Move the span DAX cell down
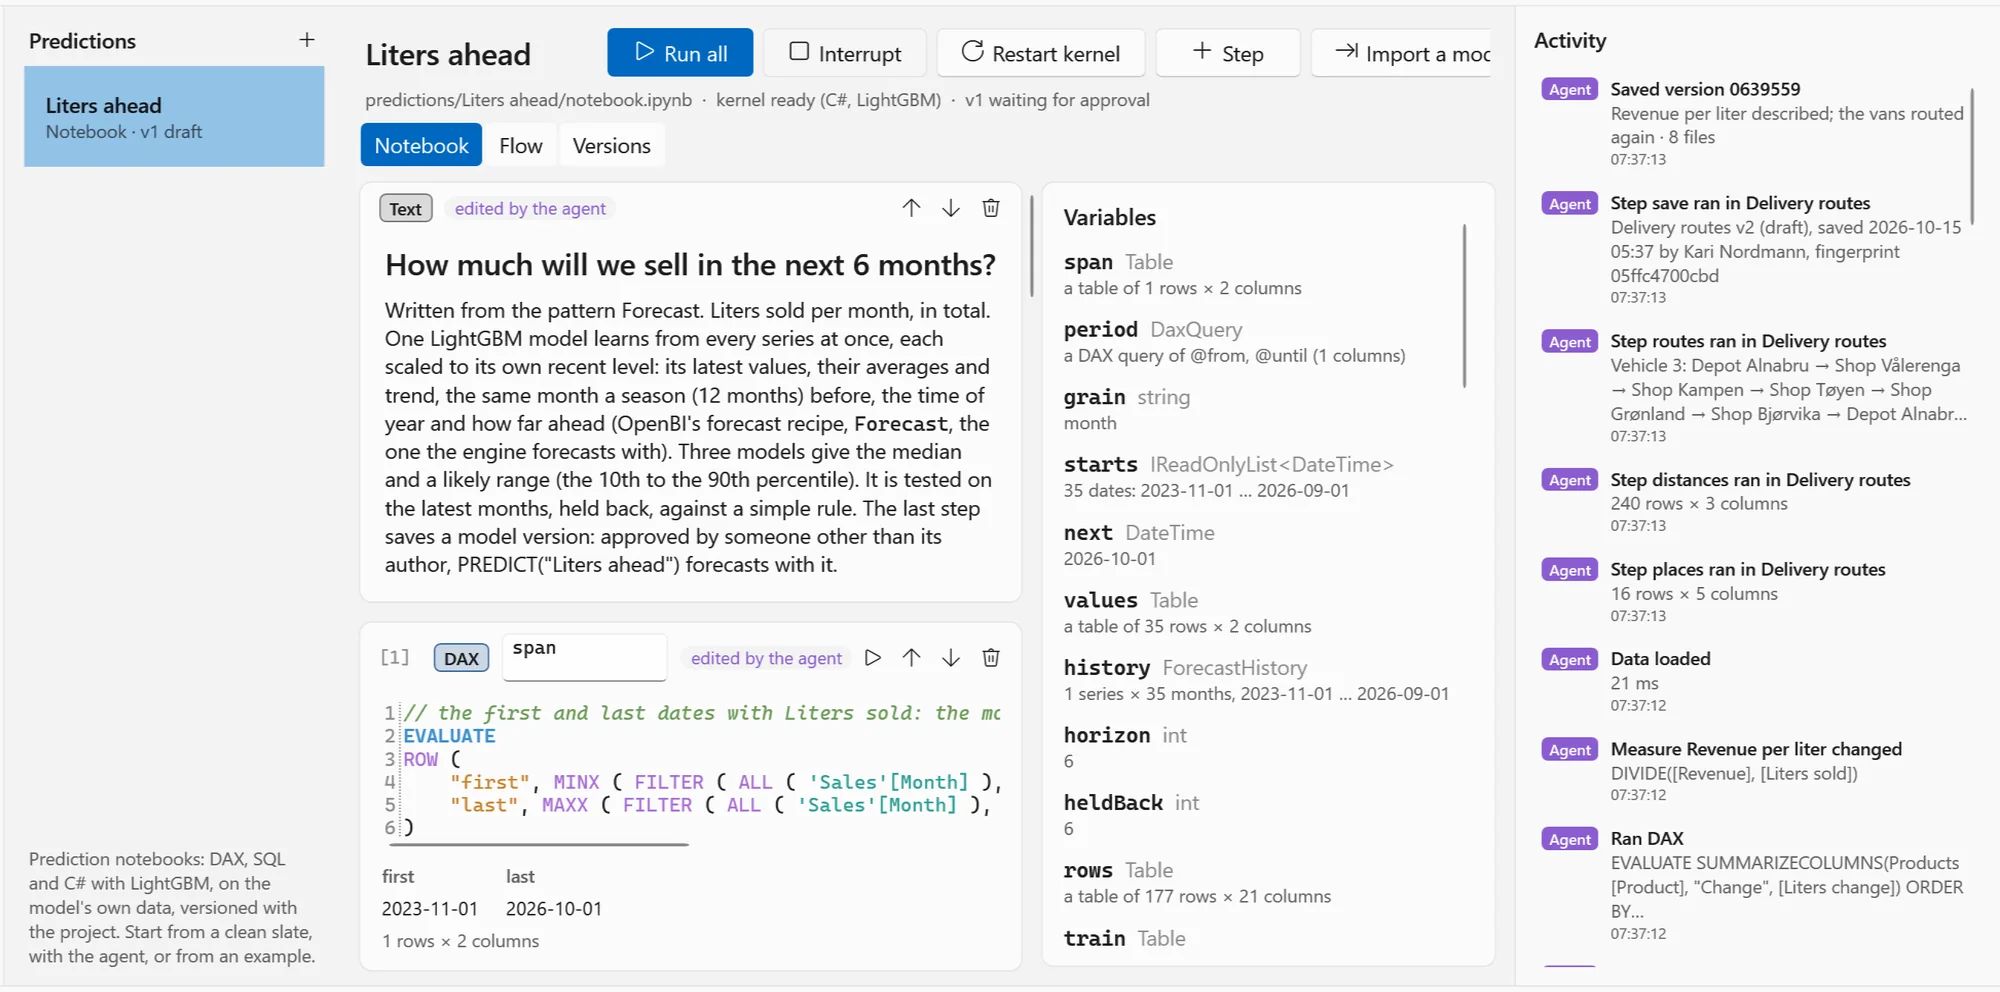 click(x=951, y=658)
